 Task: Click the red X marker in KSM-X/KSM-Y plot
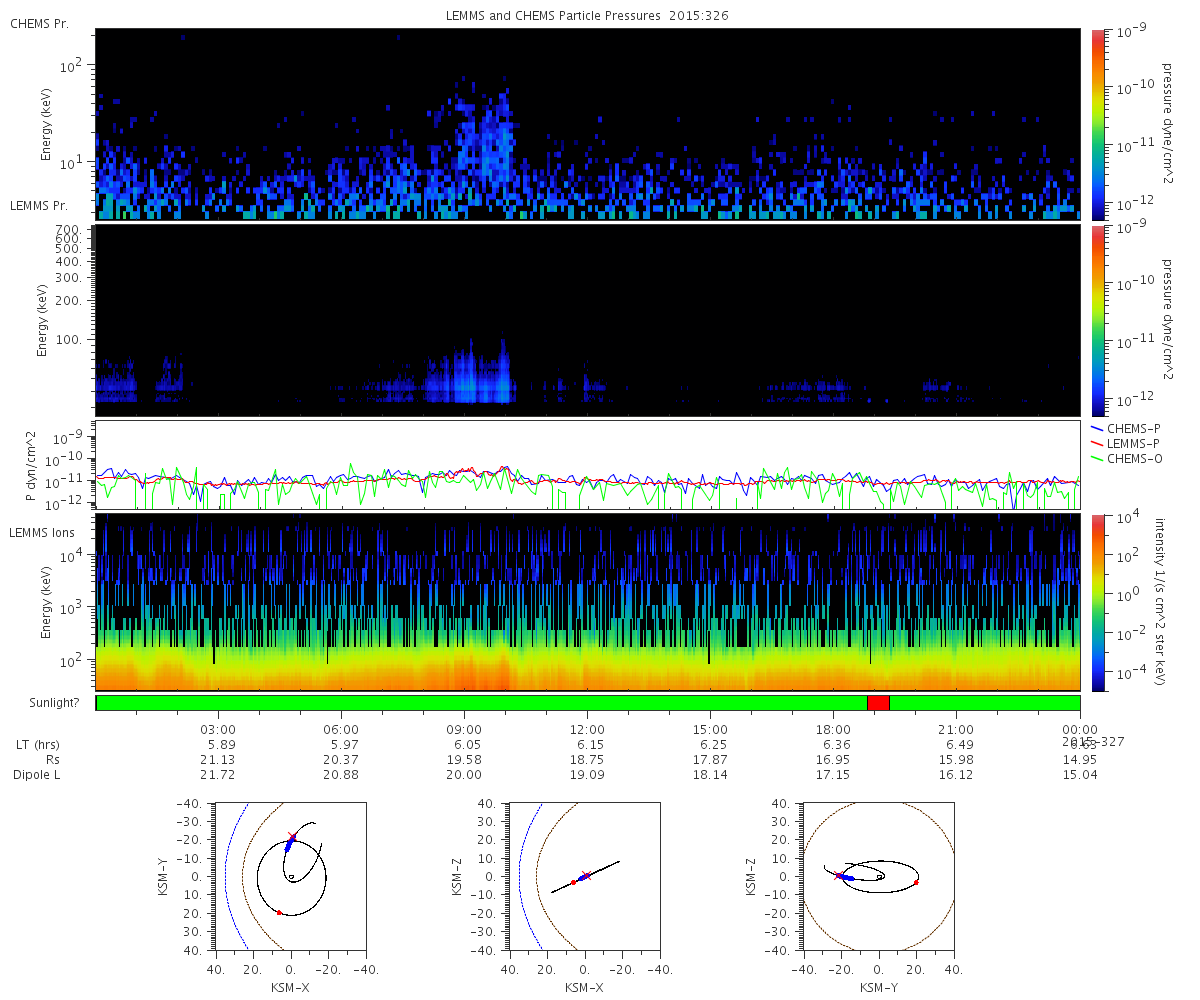(292, 836)
